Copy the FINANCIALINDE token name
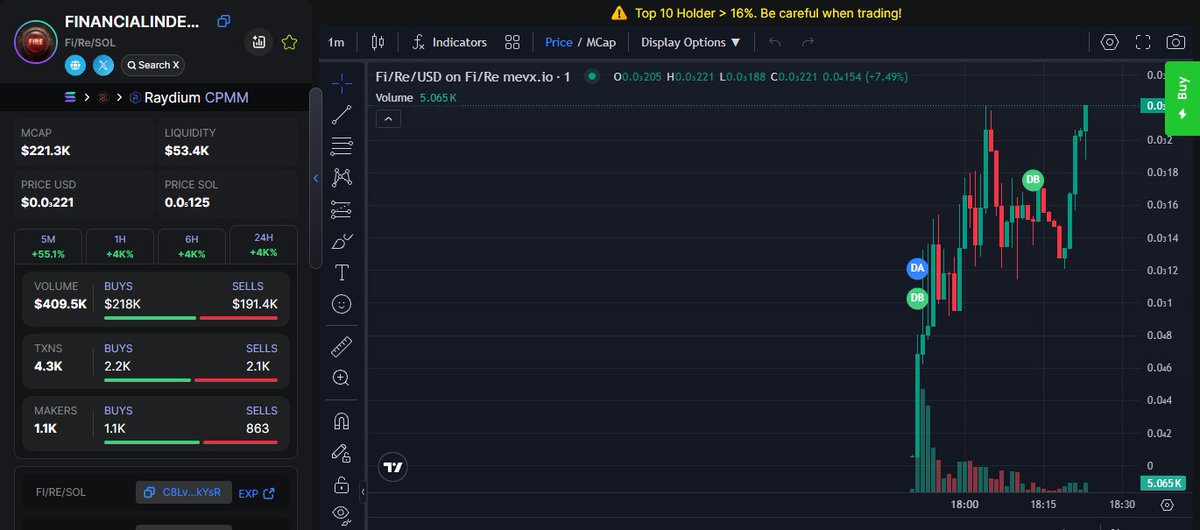Image resolution: width=1200 pixels, height=530 pixels. coord(224,21)
